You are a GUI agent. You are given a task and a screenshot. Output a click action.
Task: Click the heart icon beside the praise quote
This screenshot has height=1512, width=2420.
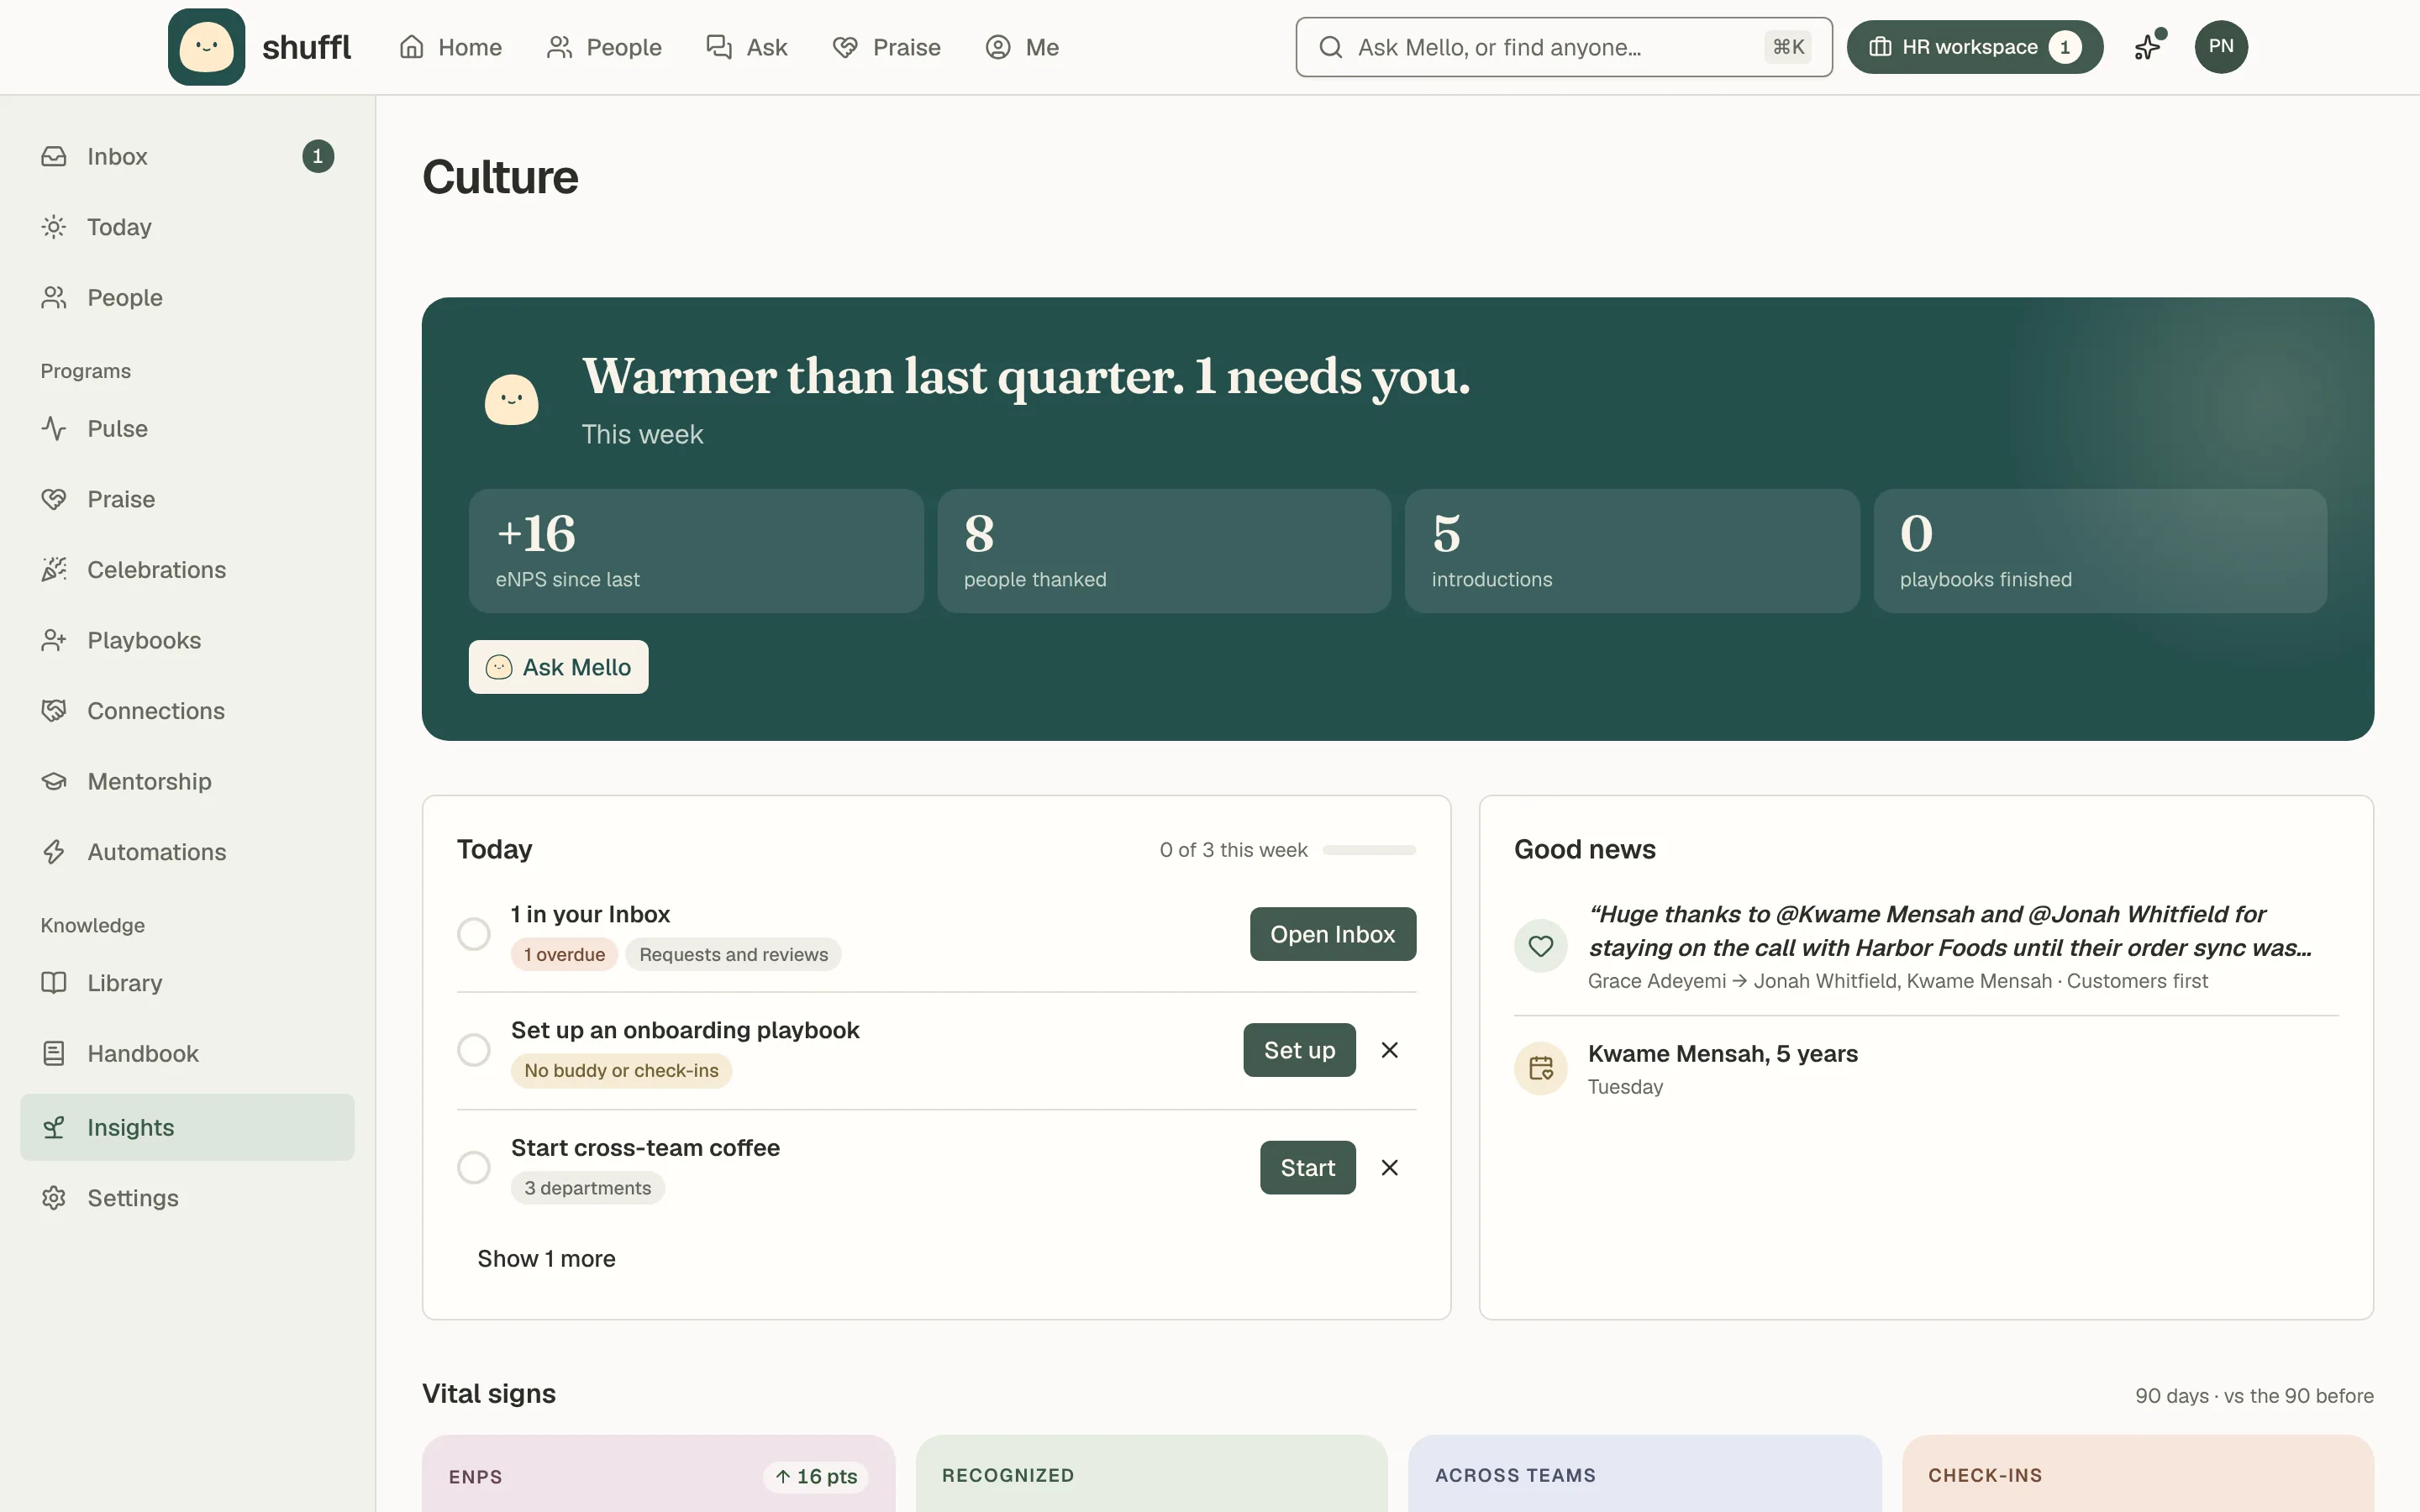tap(1541, 945)
